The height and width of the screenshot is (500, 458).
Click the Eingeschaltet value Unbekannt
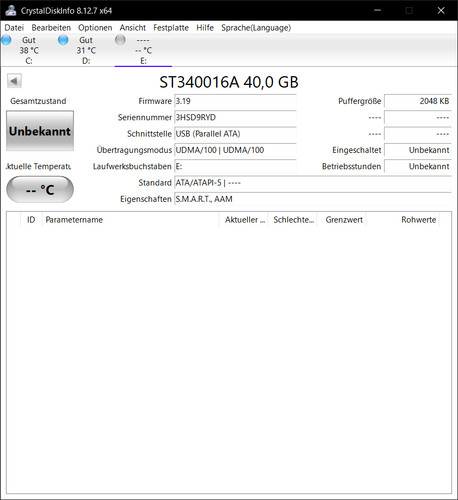(418, 150)
